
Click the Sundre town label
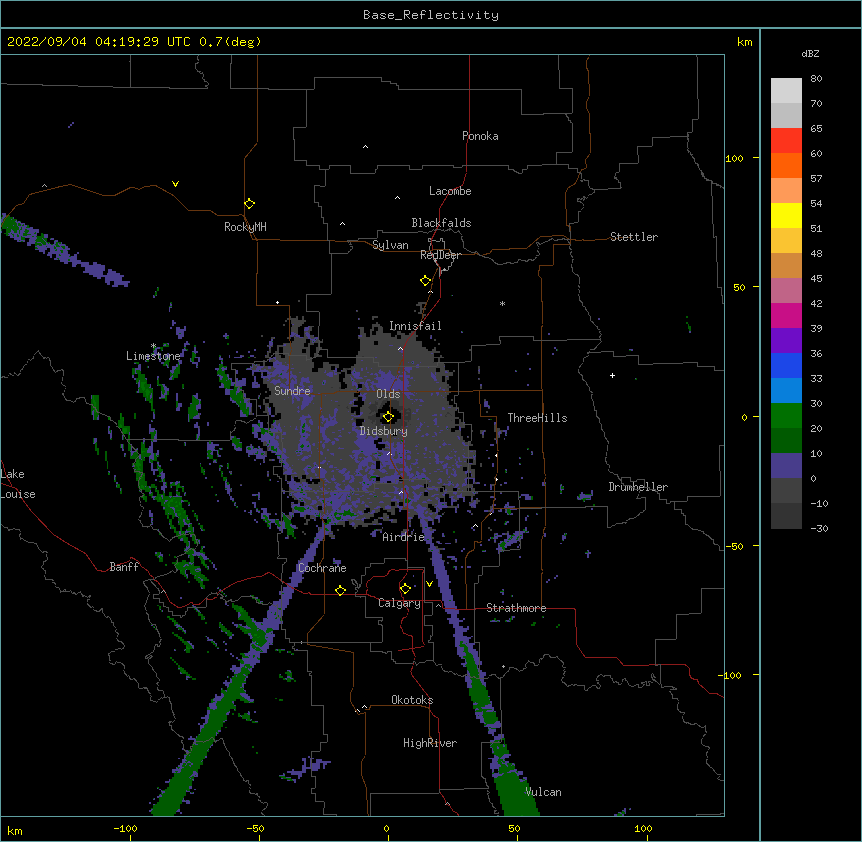[292, 391]
